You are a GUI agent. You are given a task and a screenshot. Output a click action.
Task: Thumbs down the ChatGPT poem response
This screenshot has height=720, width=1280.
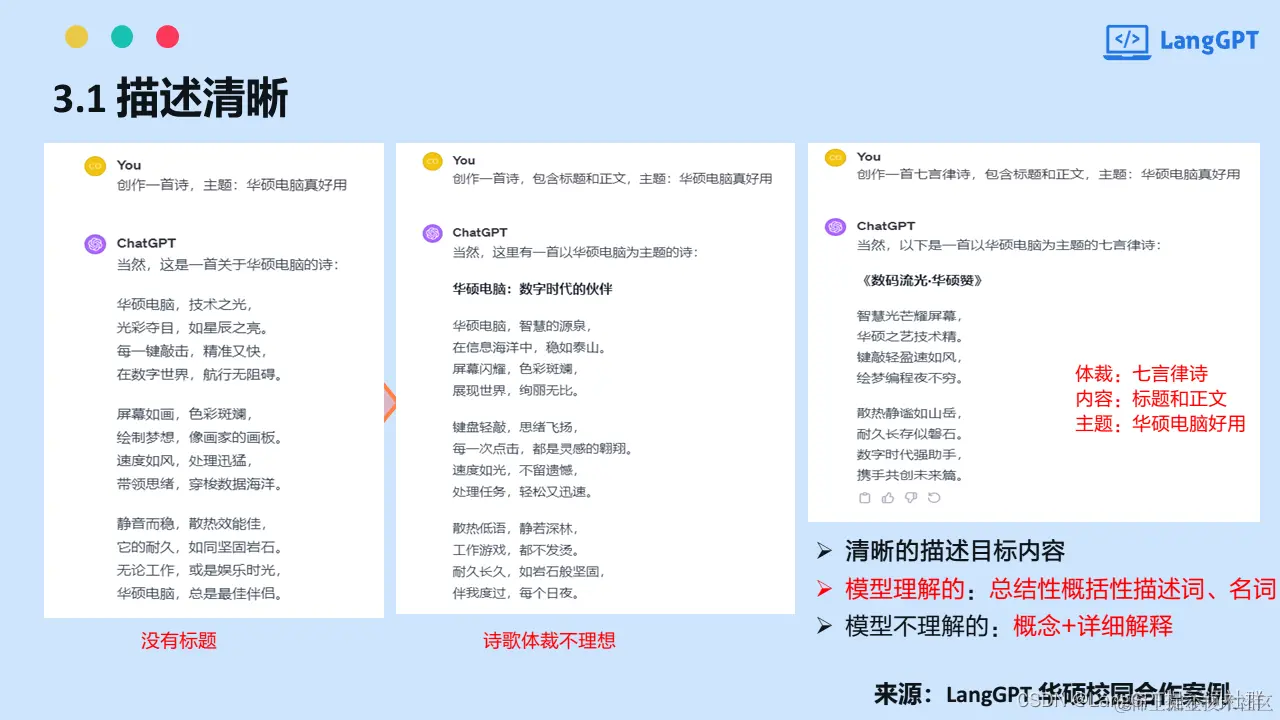910,497
